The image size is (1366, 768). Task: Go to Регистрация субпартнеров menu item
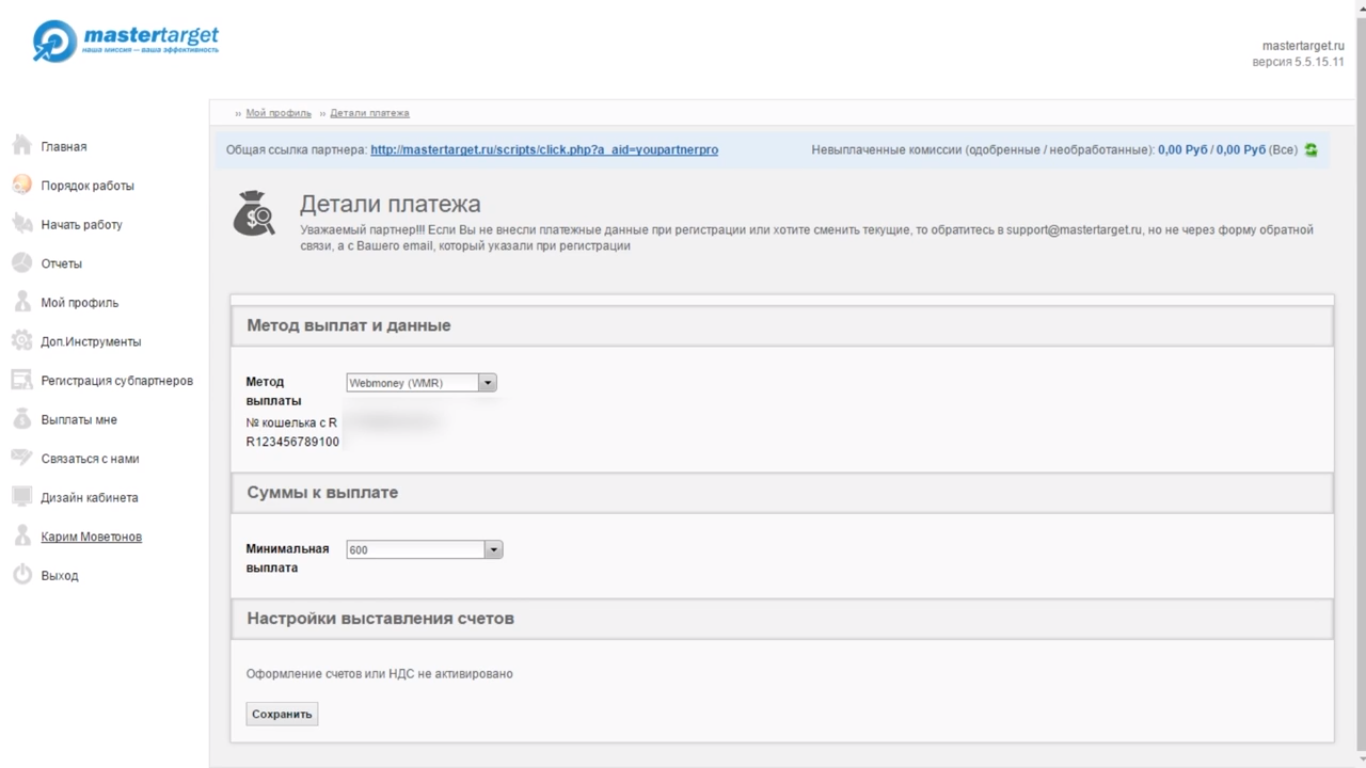coord(116,381)
